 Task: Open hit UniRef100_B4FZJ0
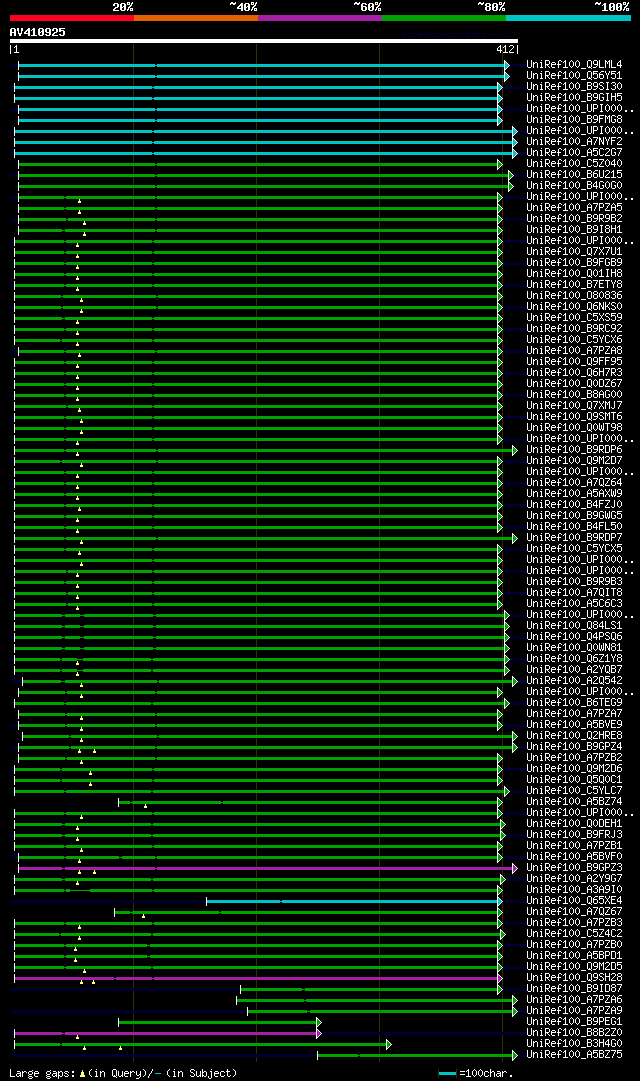pos(574,505)
